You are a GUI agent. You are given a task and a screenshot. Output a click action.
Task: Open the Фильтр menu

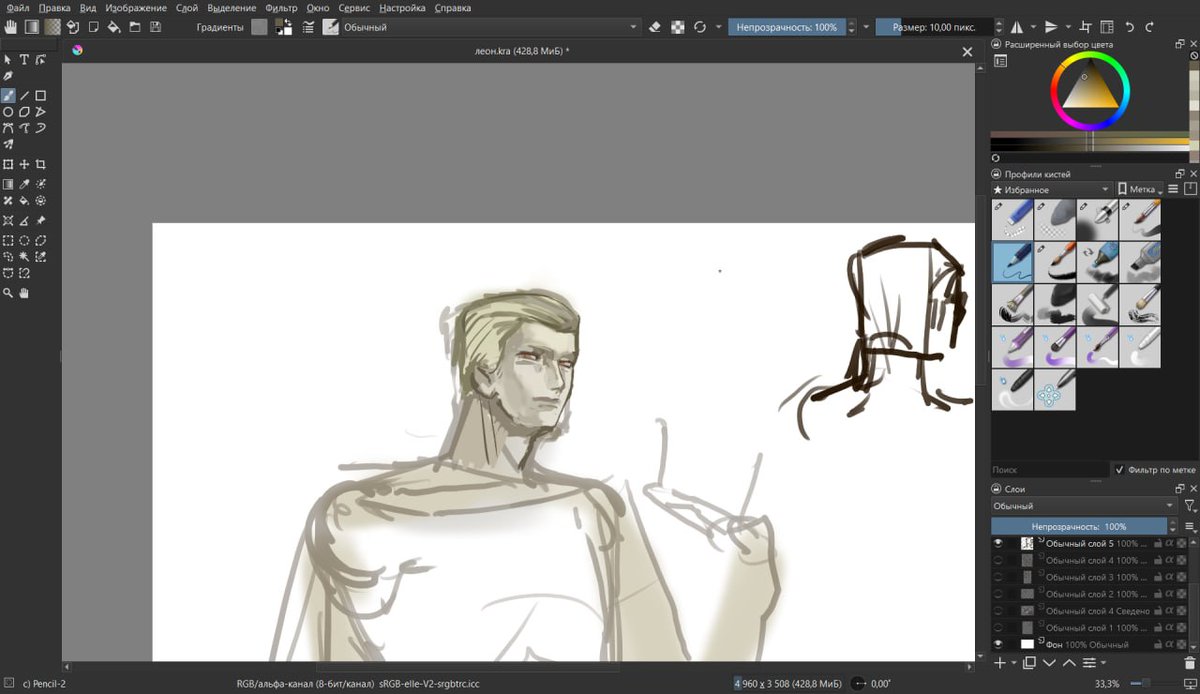[282, 7]
